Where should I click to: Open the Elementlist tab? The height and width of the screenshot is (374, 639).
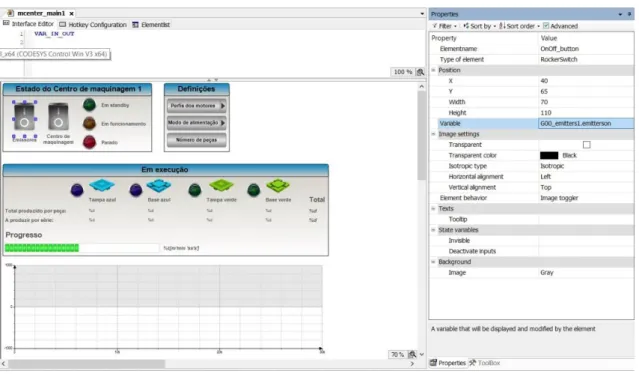pyautogui.click(x=151, y=25)
